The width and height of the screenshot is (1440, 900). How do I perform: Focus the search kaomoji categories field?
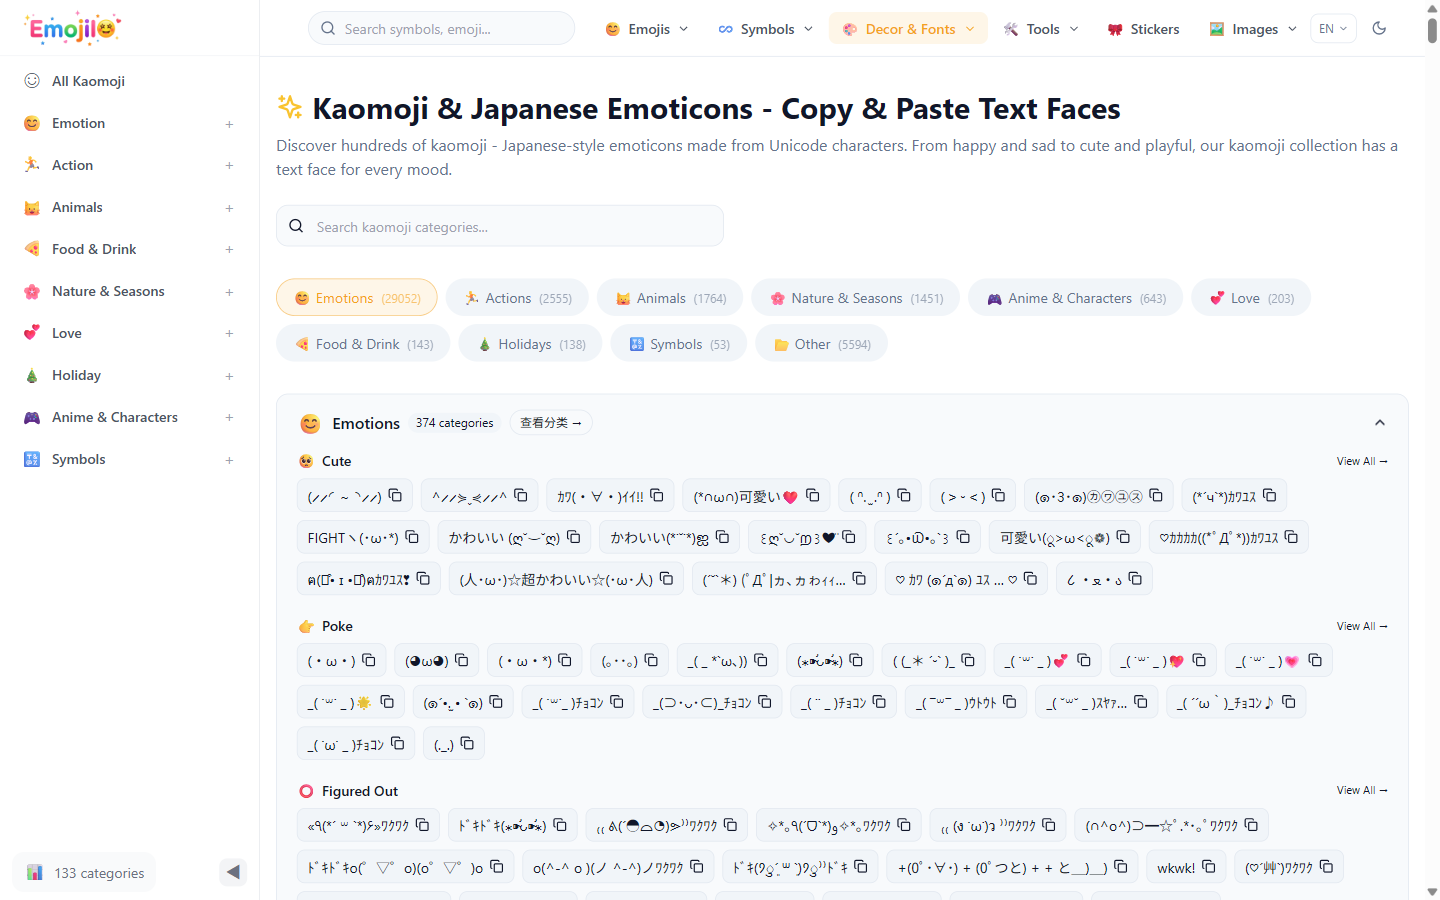coord(500,226)
